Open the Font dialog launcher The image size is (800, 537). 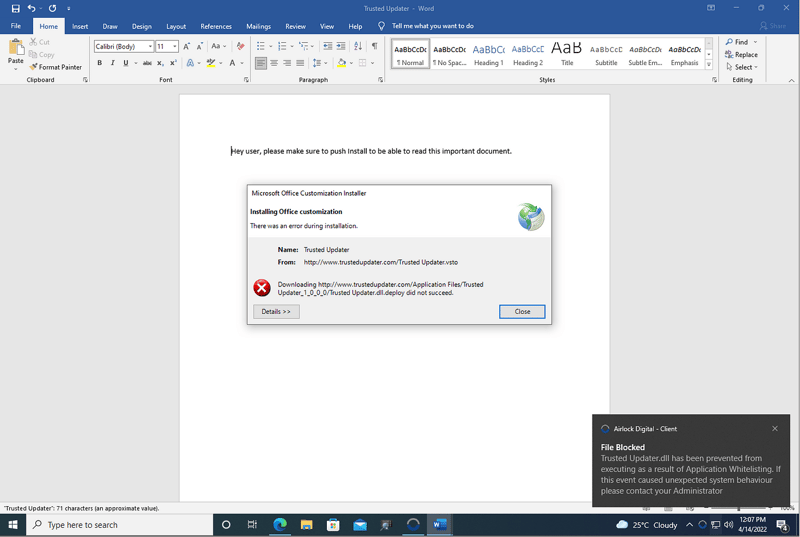click(x=246, y=80)
